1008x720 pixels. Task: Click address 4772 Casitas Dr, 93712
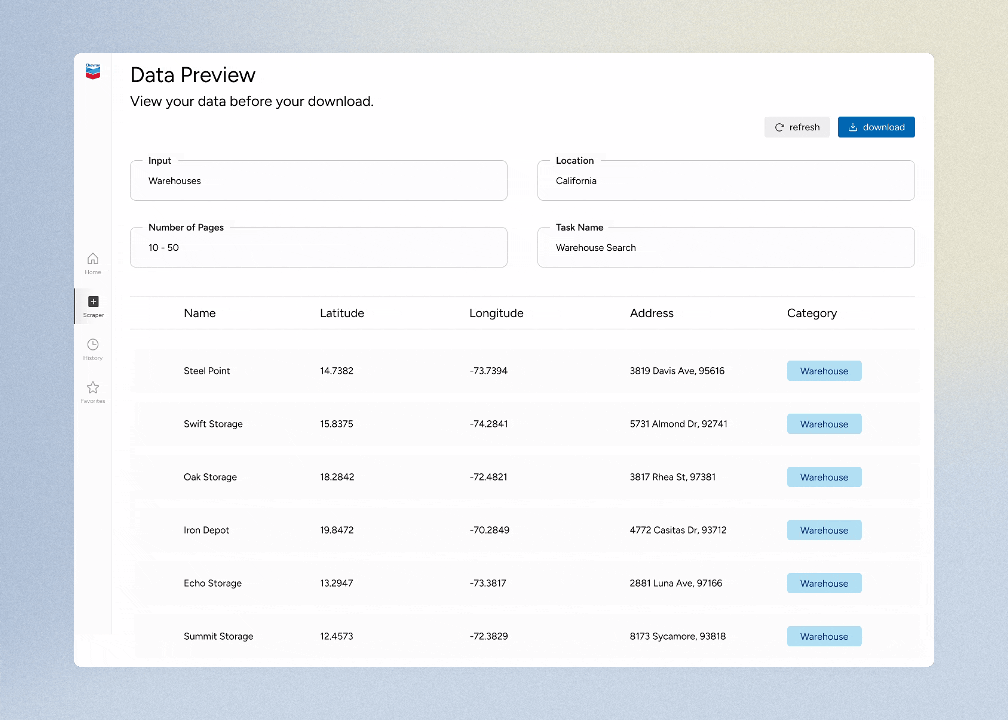(x=678, y=530)
